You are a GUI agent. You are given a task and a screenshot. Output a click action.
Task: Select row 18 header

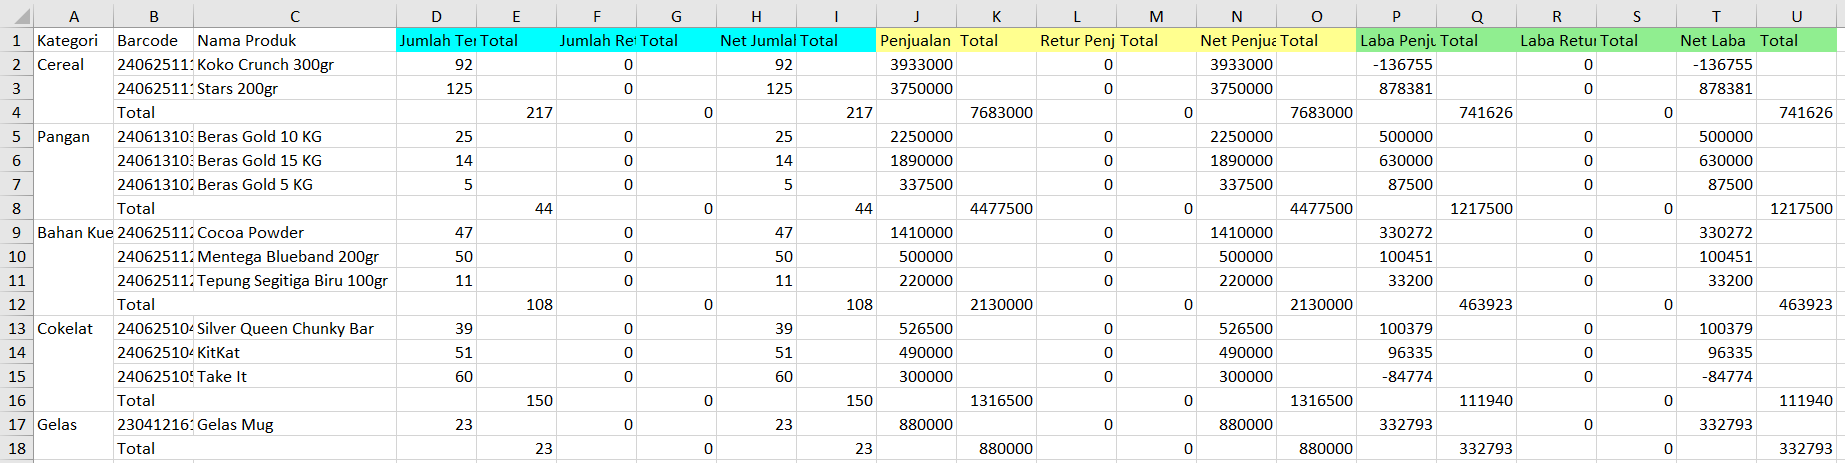click(x=16, y=448)
